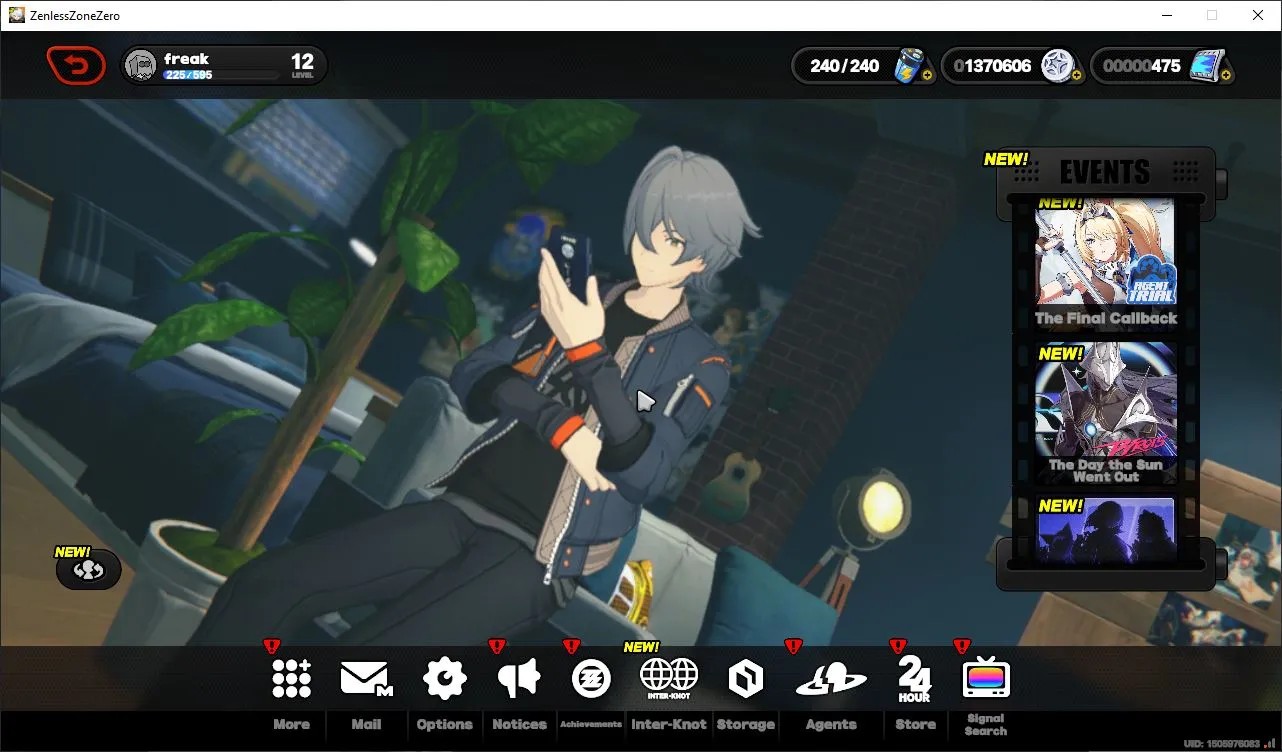
Task: Minimize the ZenlessZoneZero window
Action: click(1166, 15)
